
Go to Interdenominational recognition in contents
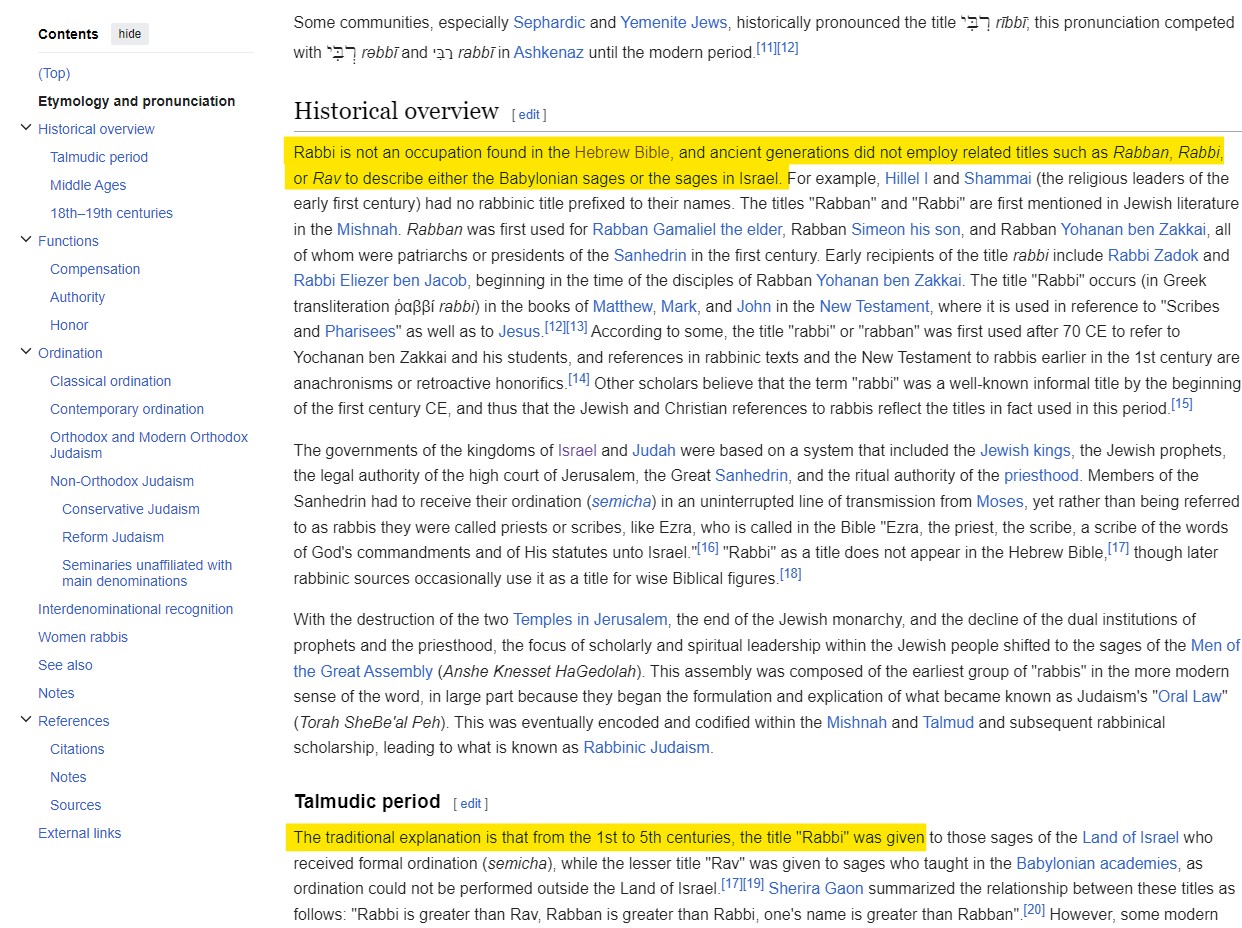[135, 609]
